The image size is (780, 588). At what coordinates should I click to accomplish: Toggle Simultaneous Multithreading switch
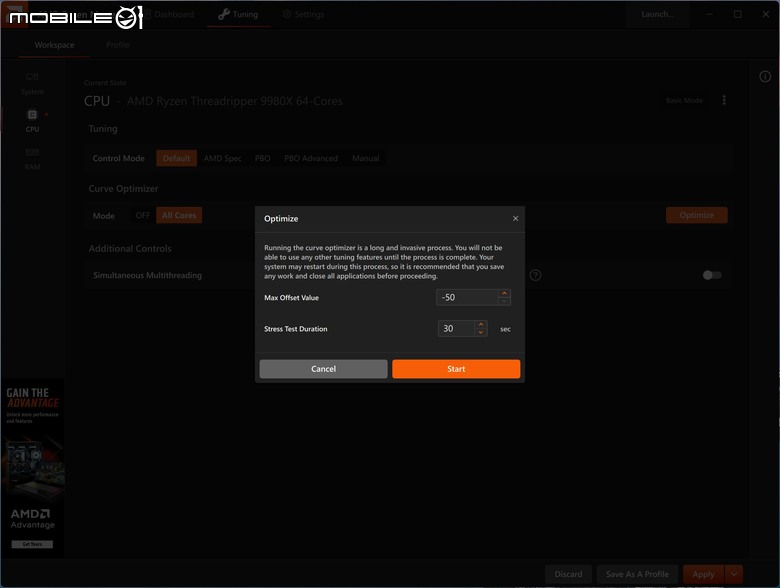[712, 275]
